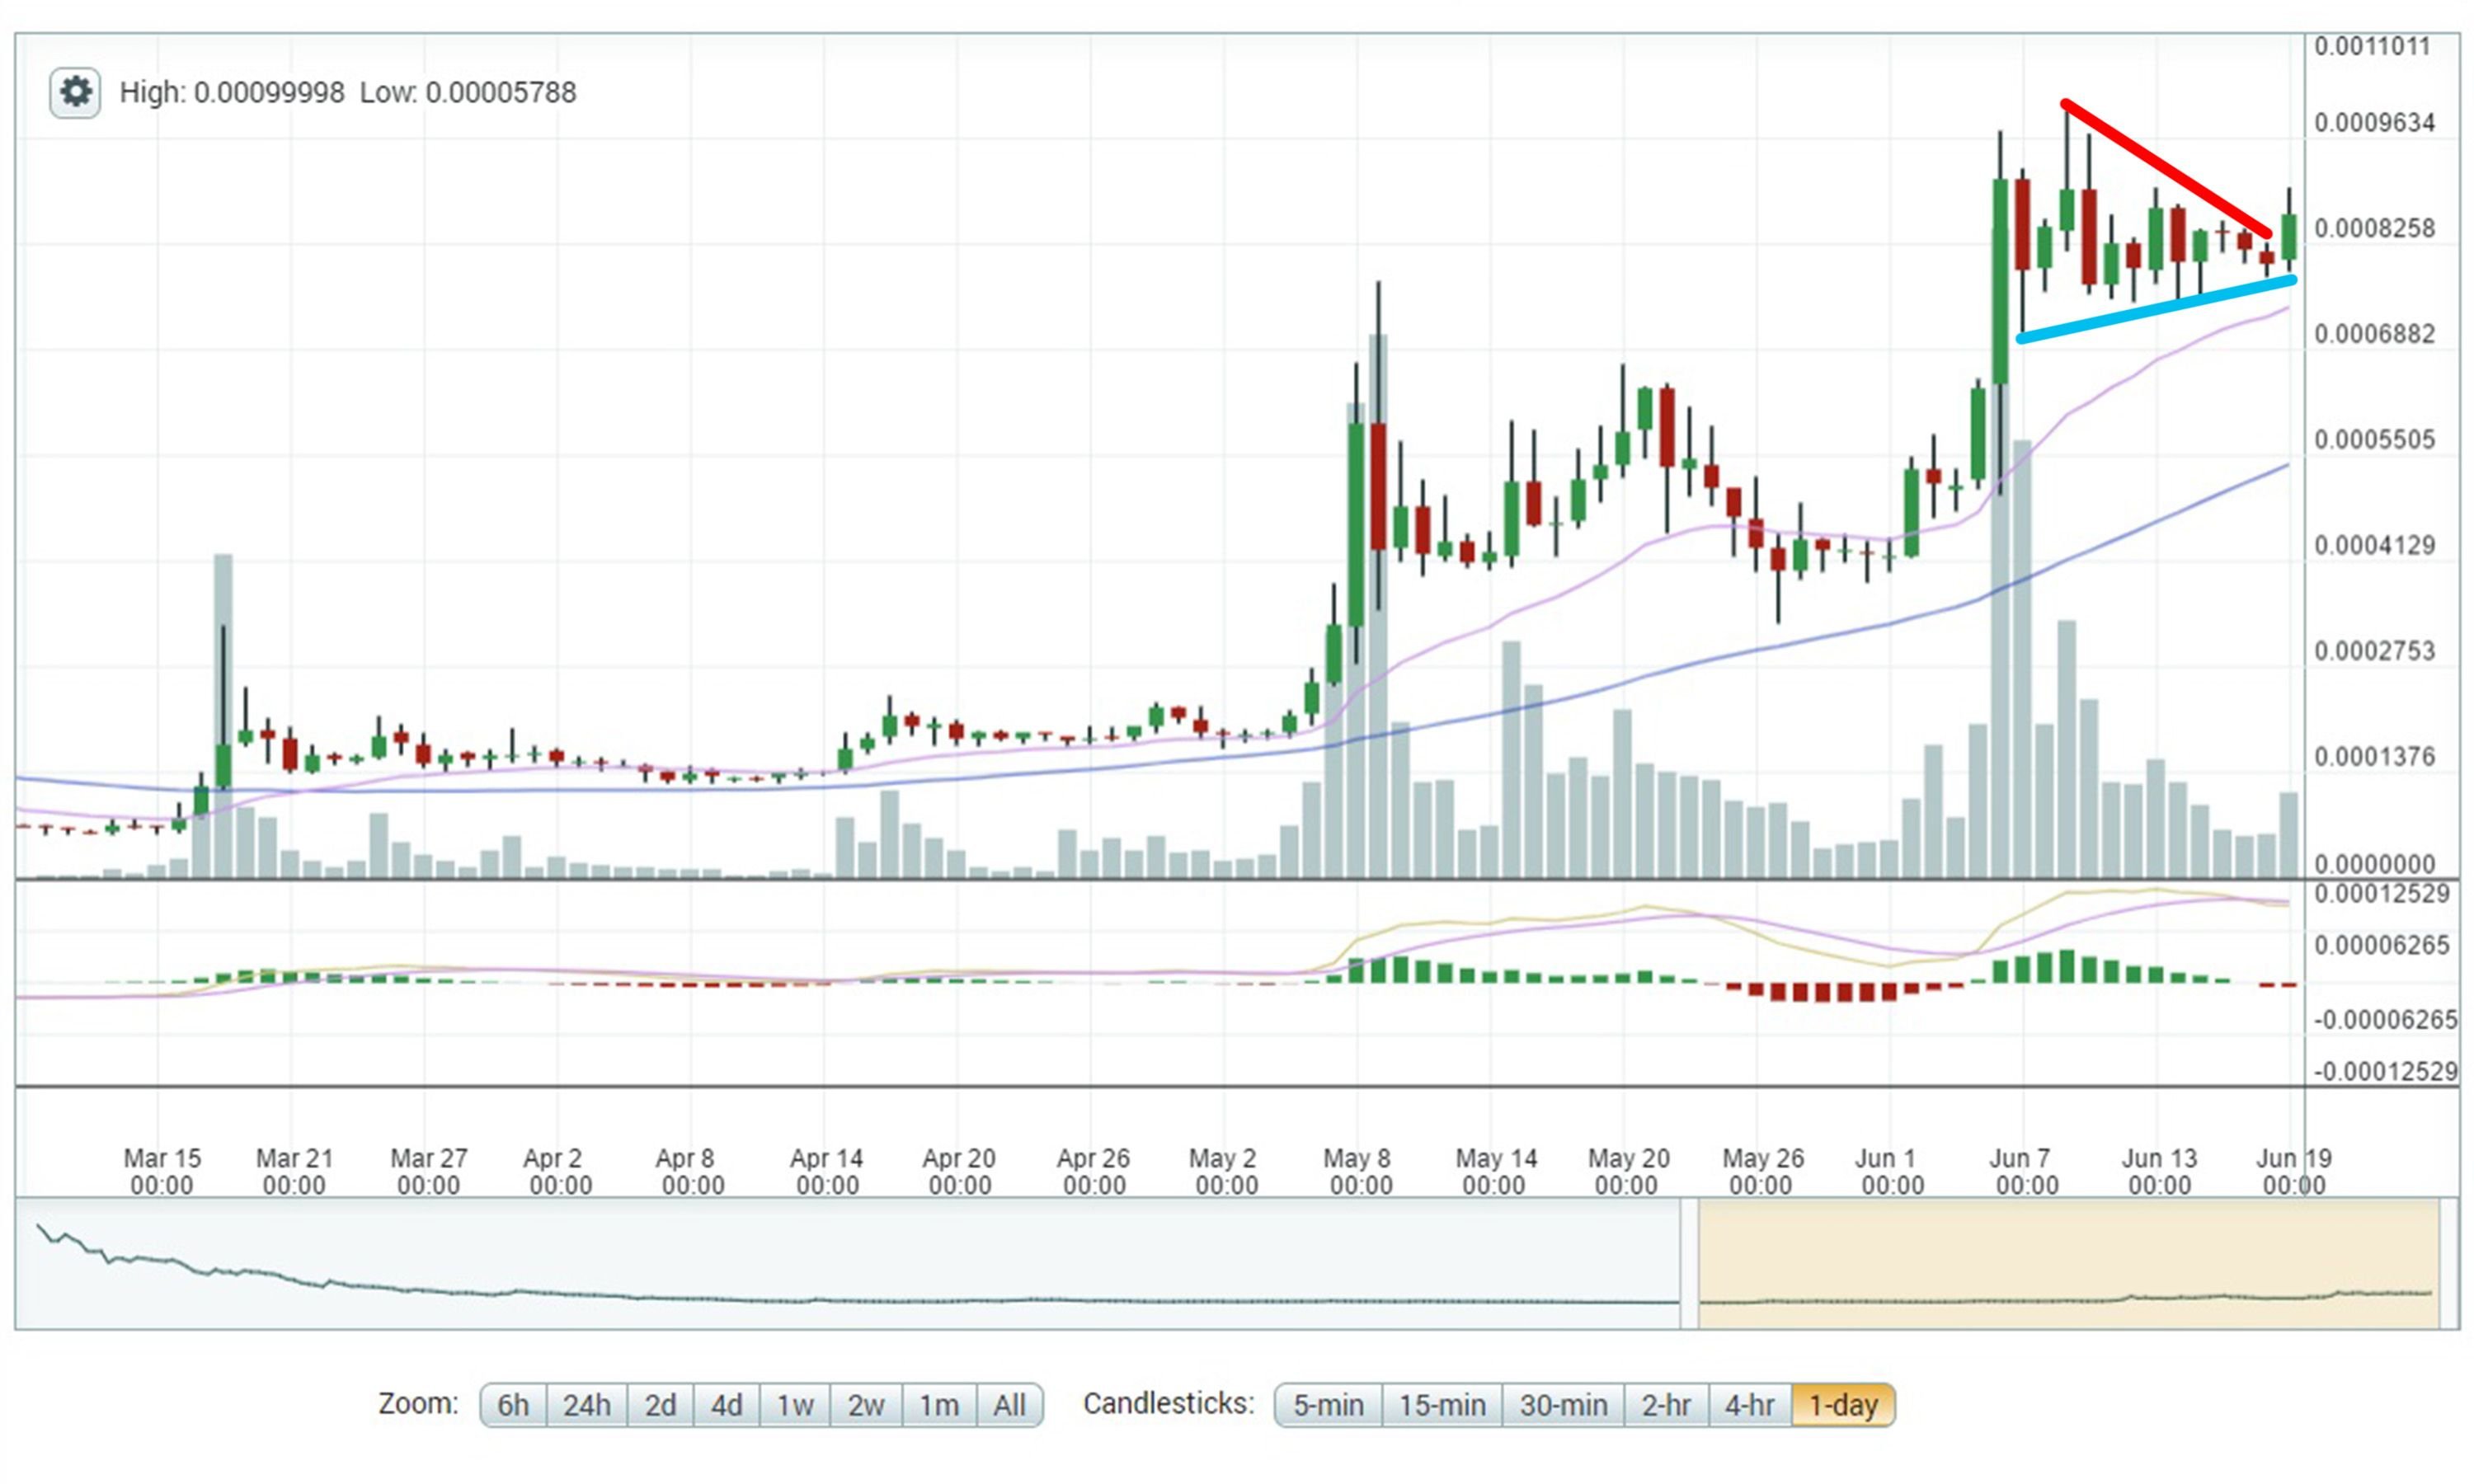Click the 0.0009634 price axis label
The image size is (2474, 1484).
2374,123
